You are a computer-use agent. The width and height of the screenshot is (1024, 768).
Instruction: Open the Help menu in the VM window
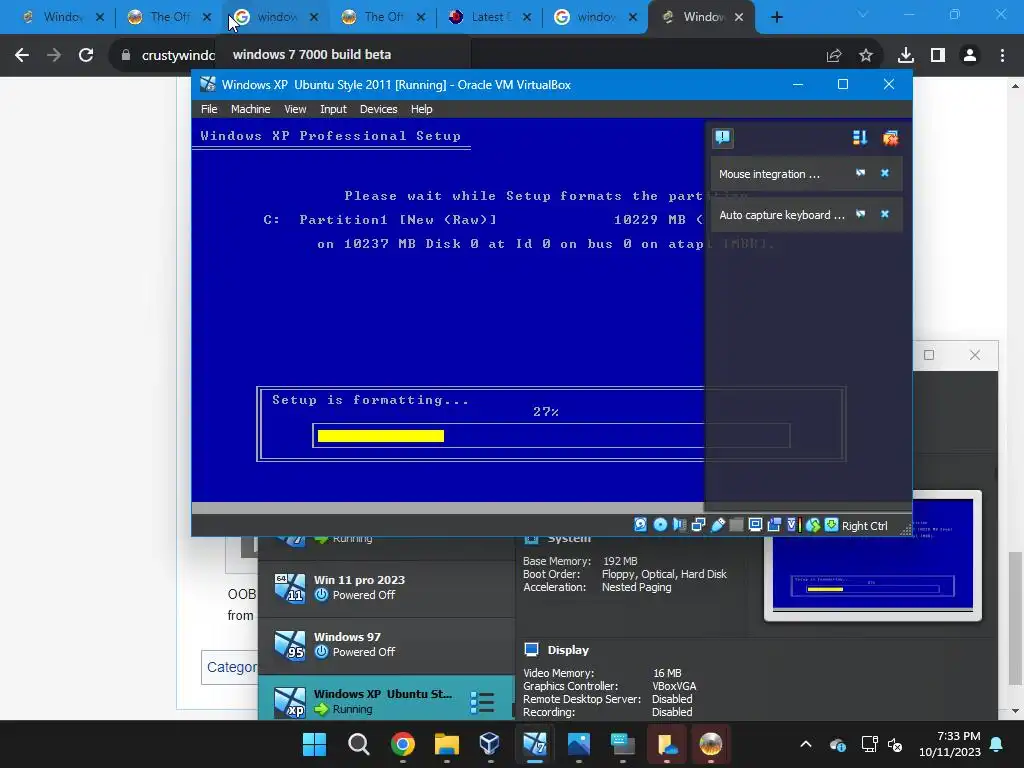click(x=421, y=109)
